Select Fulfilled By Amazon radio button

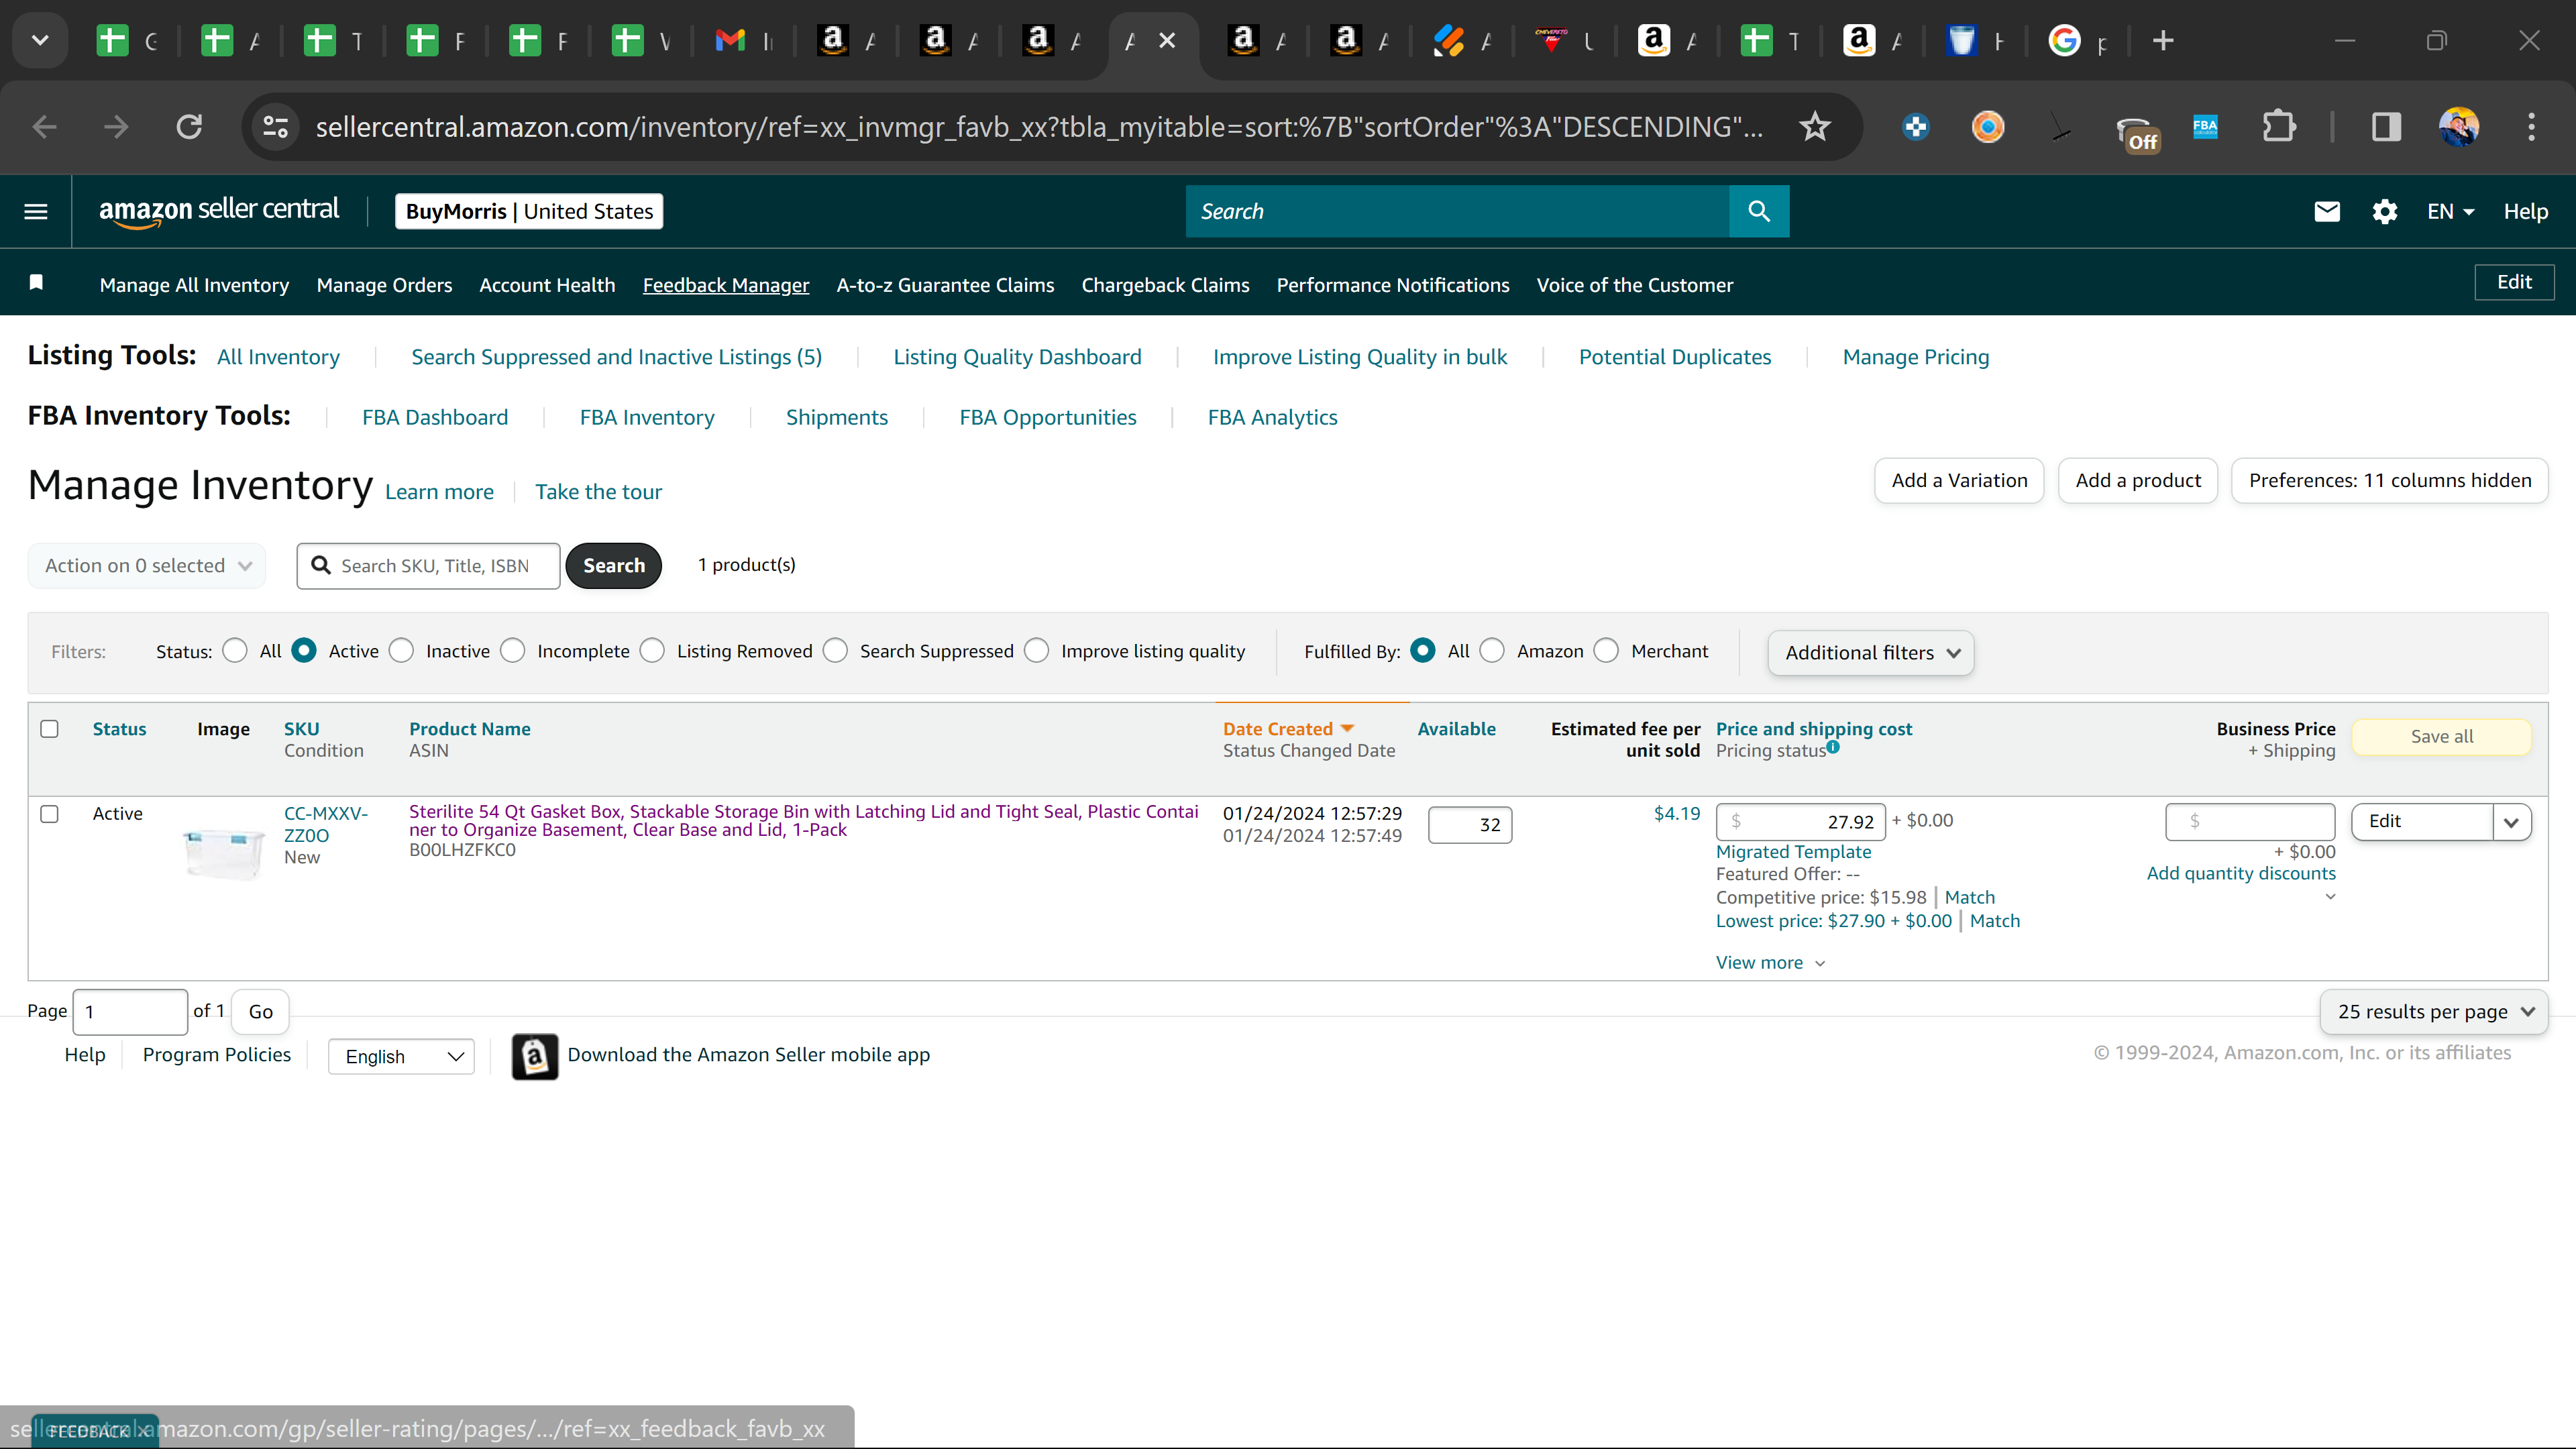coord(1492,651)
